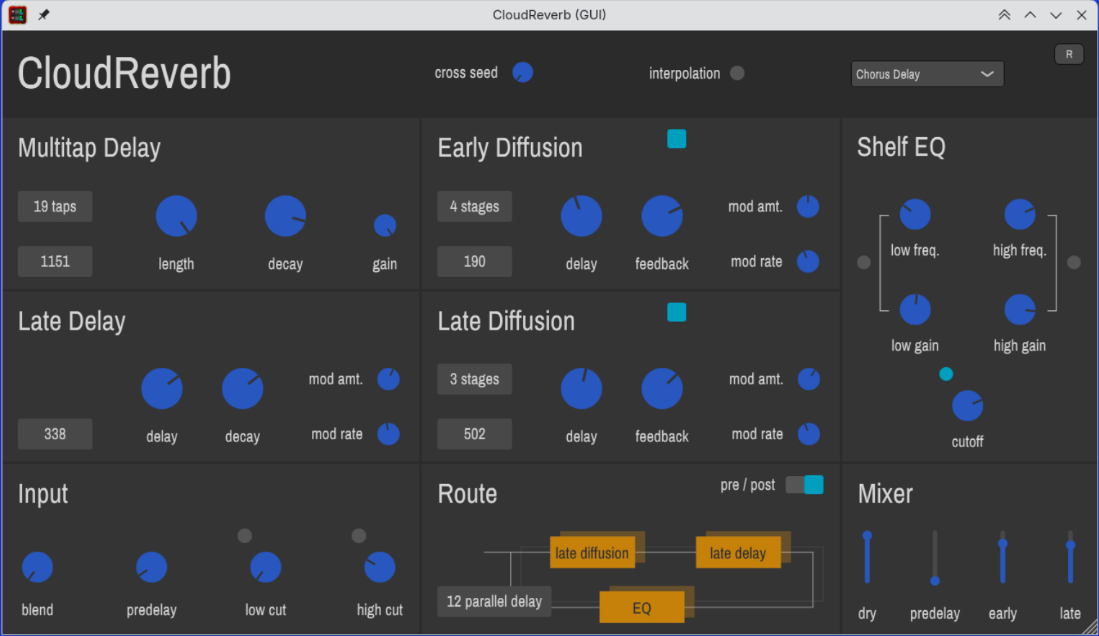Click the 502 late diffusion seed box
This screenshot has height=636, width=1099.
click(x=475, y=434)
